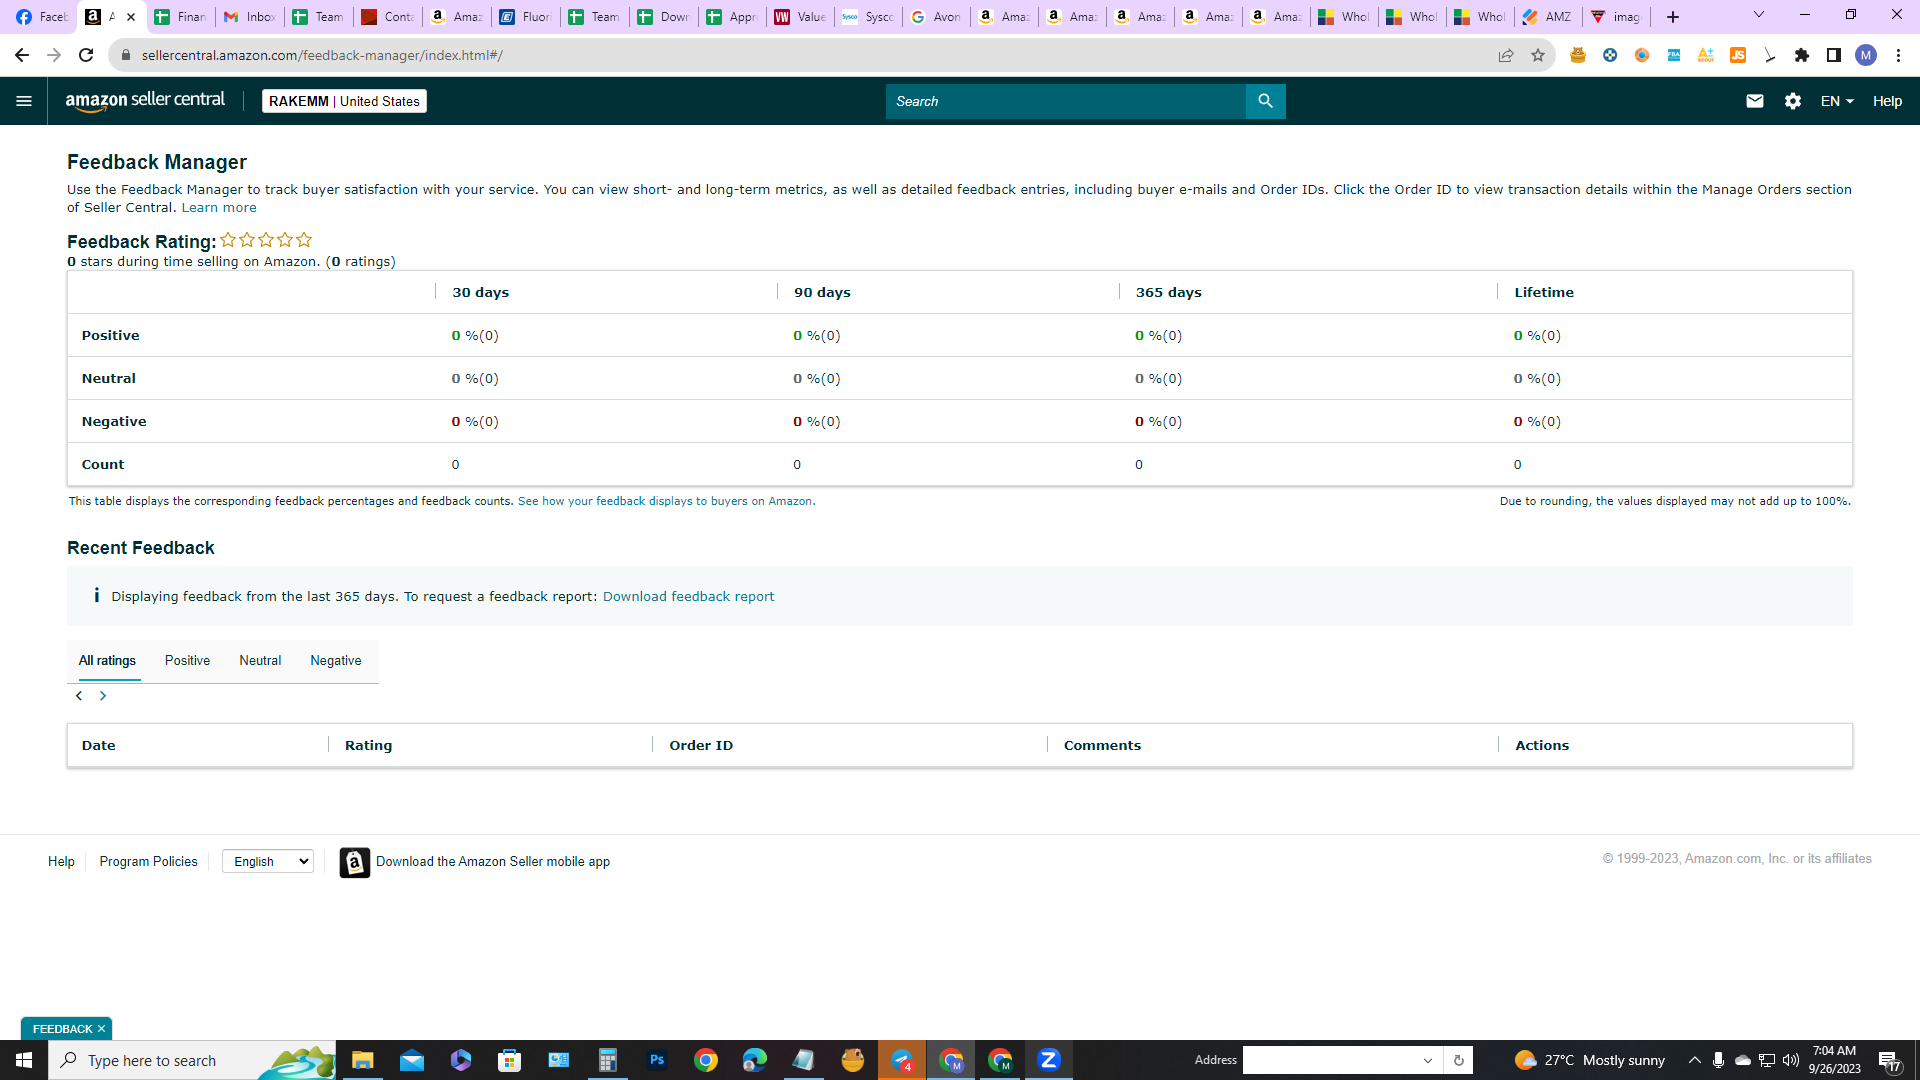Open Microsoft Store from taskbar
The image size is (1920, 1080).
coord(510,1060)
